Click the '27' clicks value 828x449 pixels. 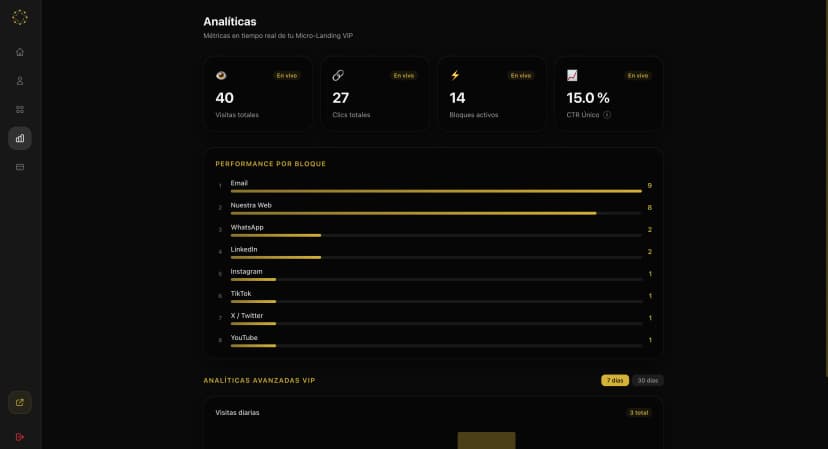point(341,98)
